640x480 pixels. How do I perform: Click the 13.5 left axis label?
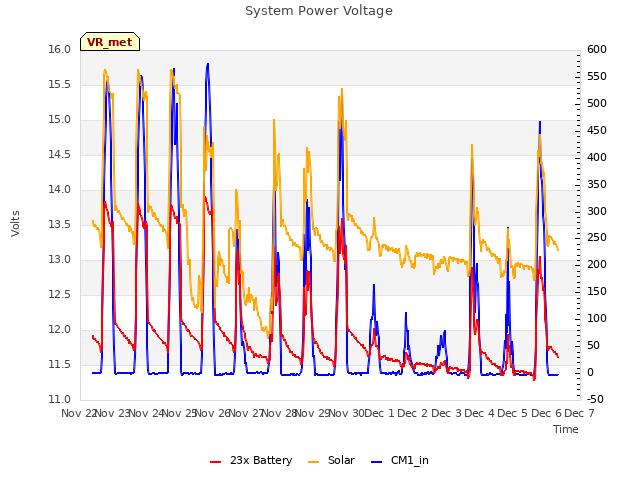tap(60, 224)
